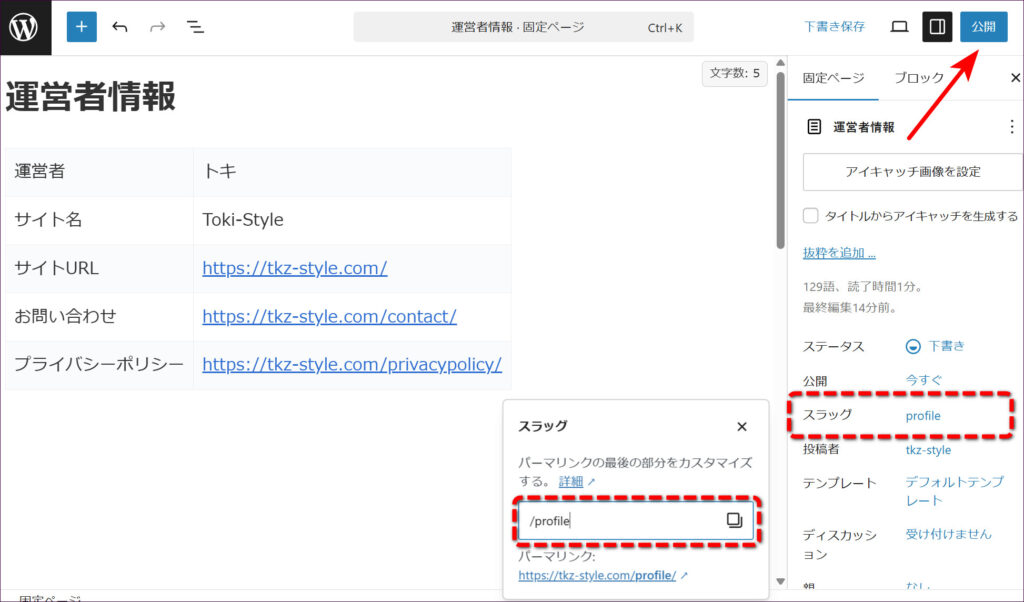Switch to the ブロック tab

coord(918,78)
